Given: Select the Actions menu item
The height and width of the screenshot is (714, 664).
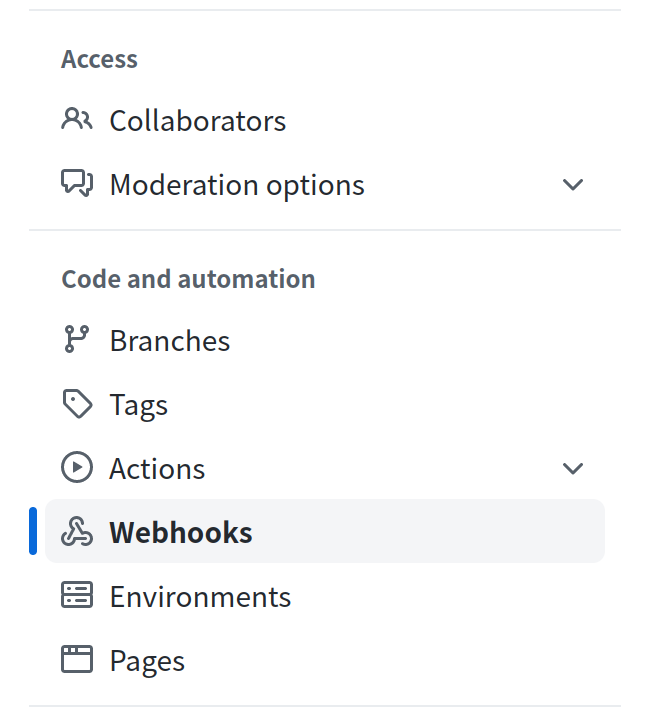Looking at the screenshot, I should [157, 469].
